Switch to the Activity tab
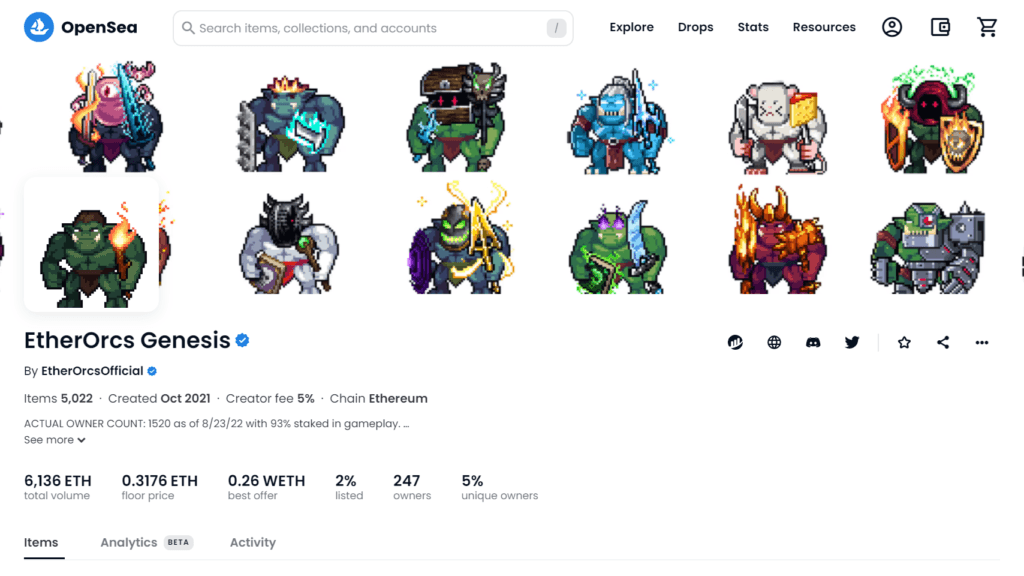Viewport: 1024px width, 576px height. (253, 543)
